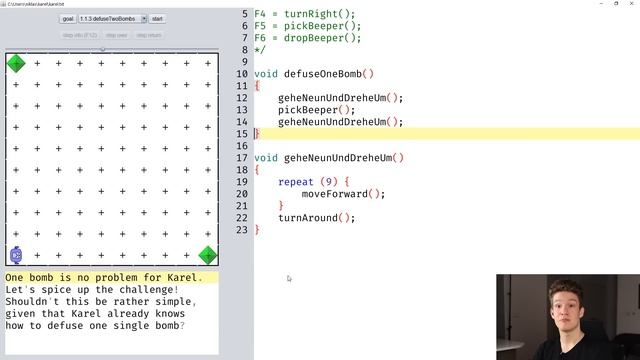Click the window title bar file path

[36, 4]
